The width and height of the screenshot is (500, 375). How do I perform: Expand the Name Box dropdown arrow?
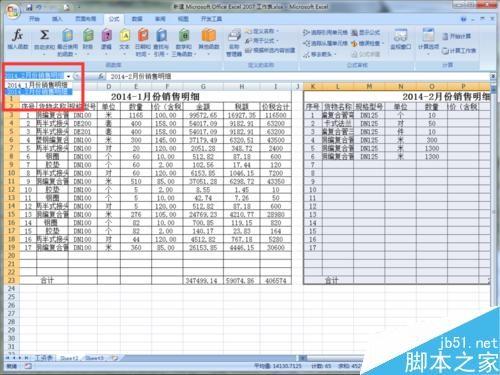68,76
